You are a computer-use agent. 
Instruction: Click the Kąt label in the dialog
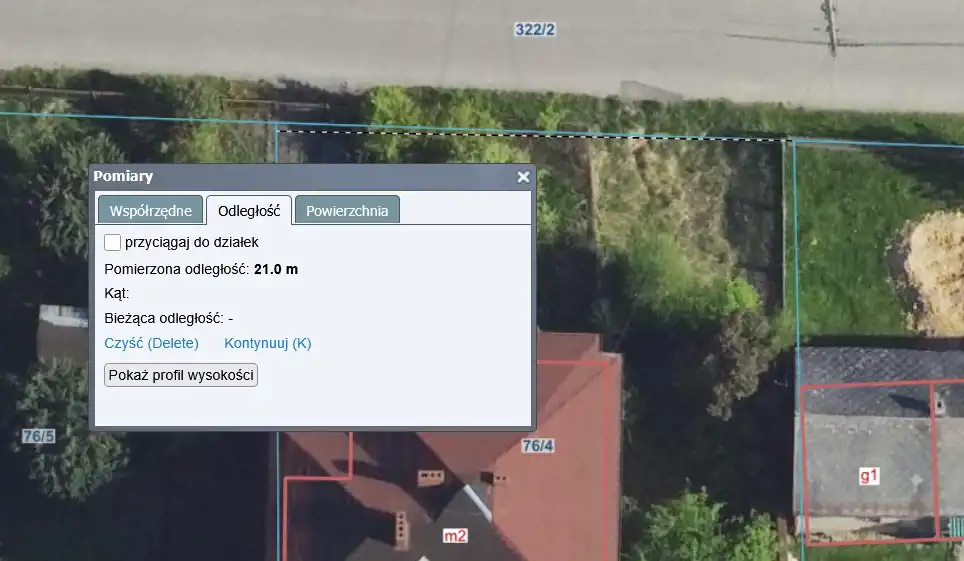coord(117,294)
